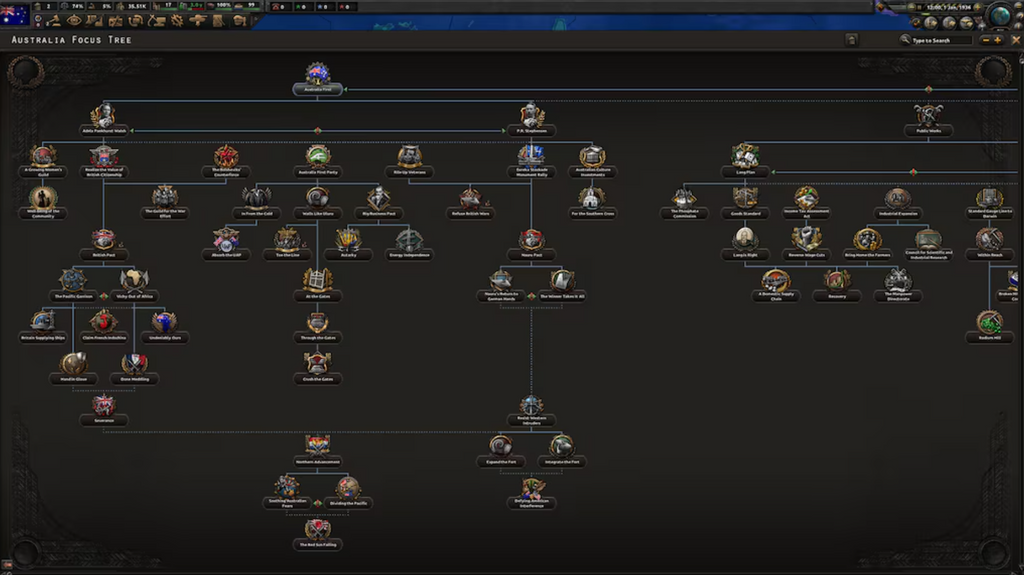Select the Adela Pankhurst Walsh focus
This screenshot has height=575, width=1024.
pyautogui.click(x=104, y=121)
